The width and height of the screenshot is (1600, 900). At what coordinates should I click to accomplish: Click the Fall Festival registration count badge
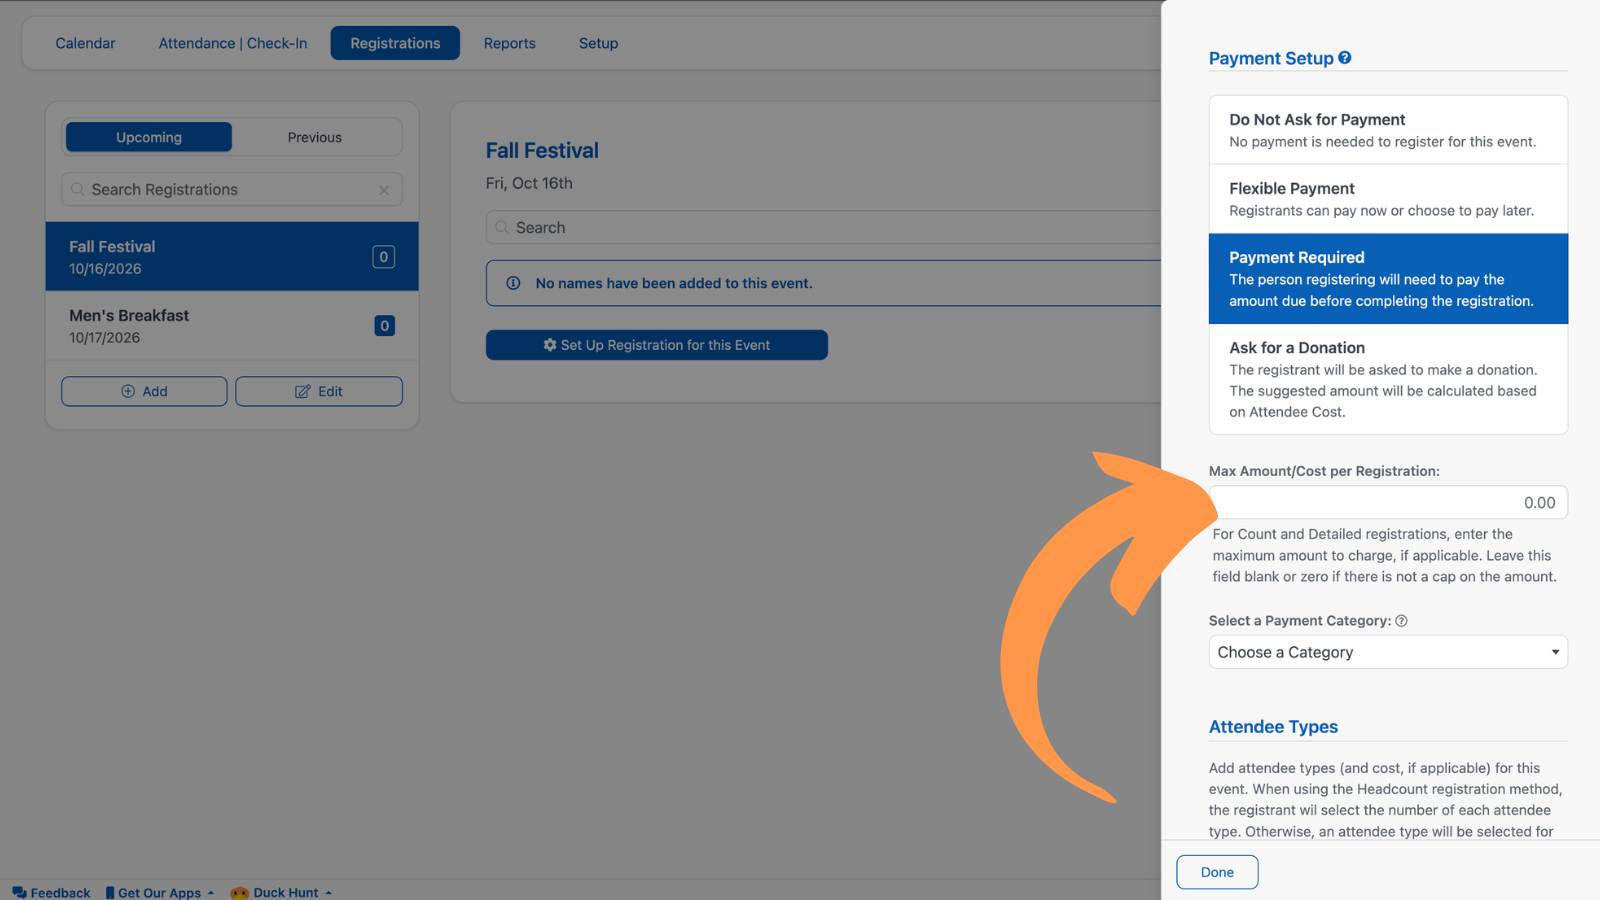pos(383,257)
